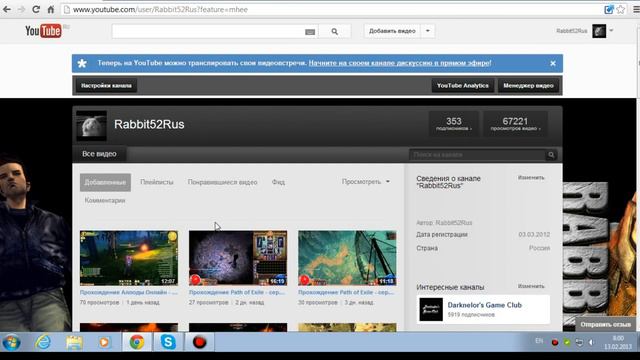
Task: Open the Chrome menu icon
Action: [x=636, y=9]
